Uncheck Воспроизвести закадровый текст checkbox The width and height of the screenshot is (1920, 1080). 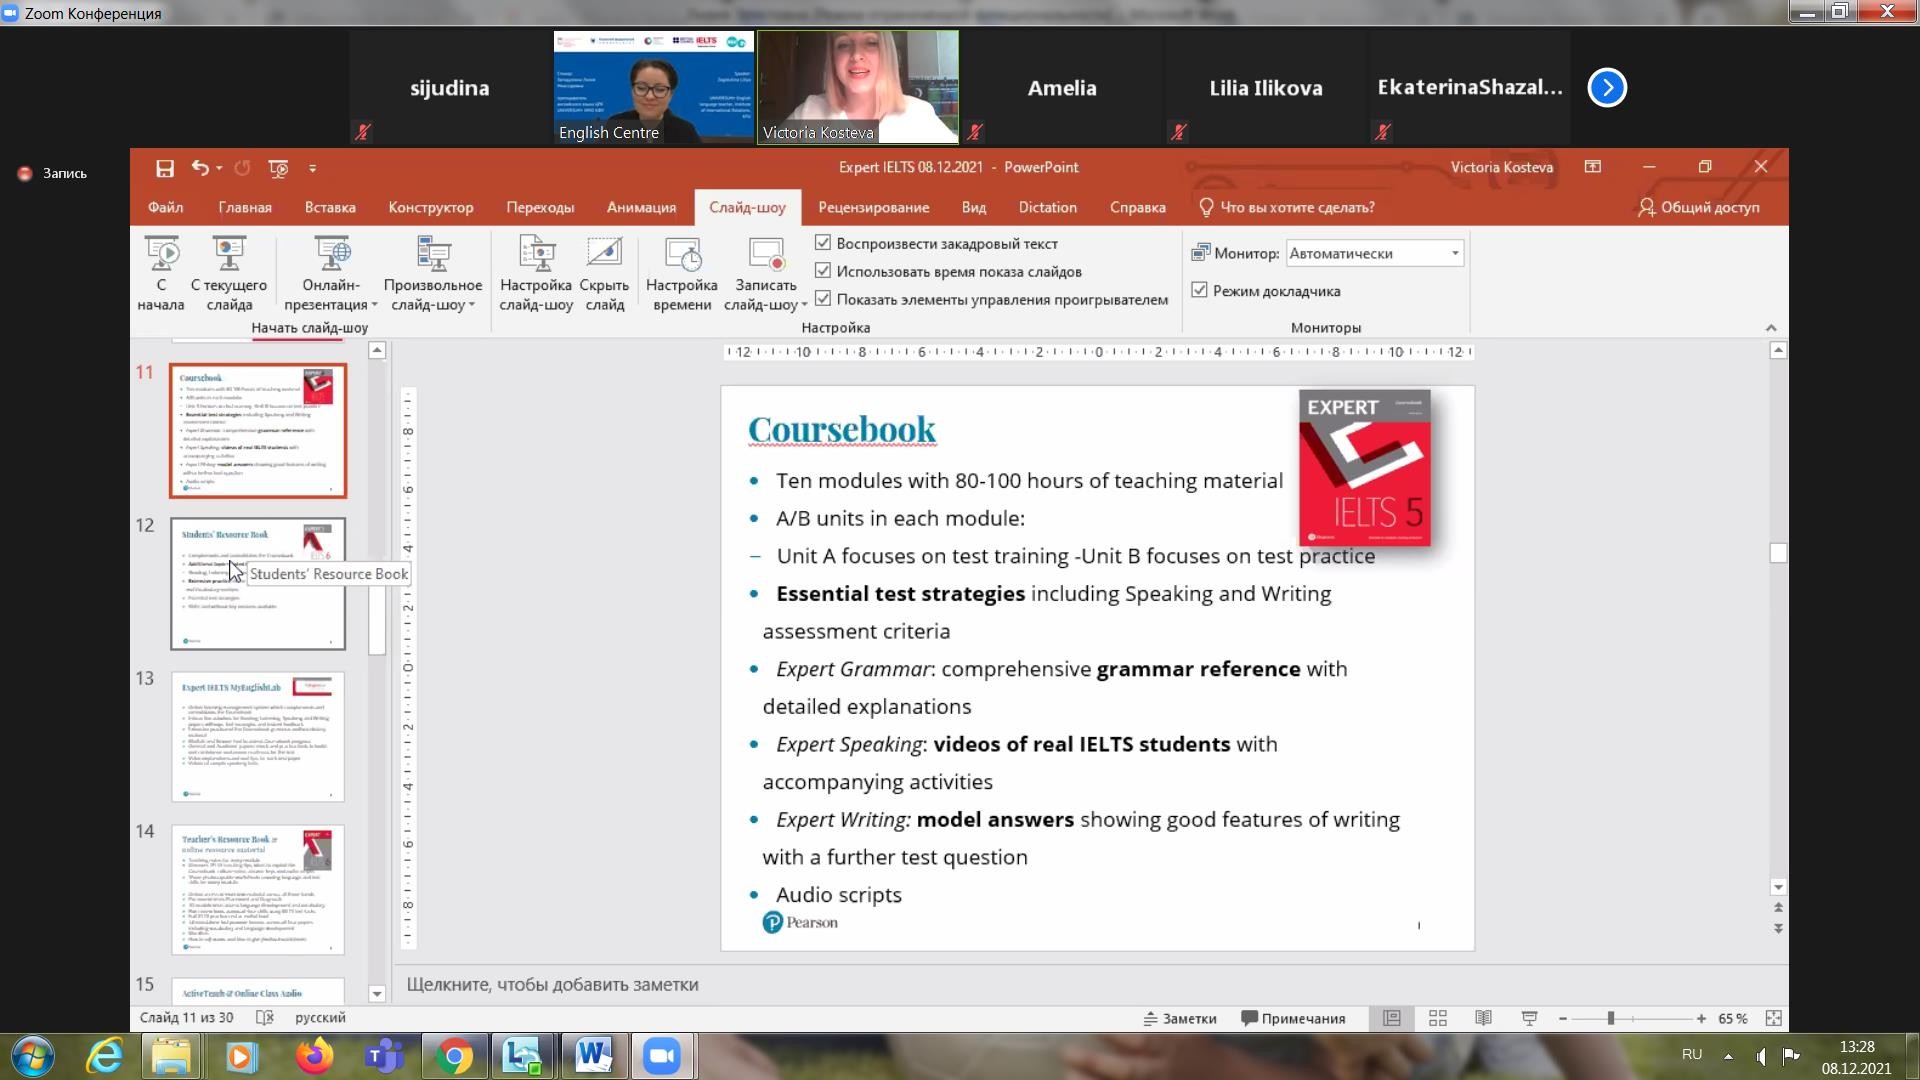point(823,243)
